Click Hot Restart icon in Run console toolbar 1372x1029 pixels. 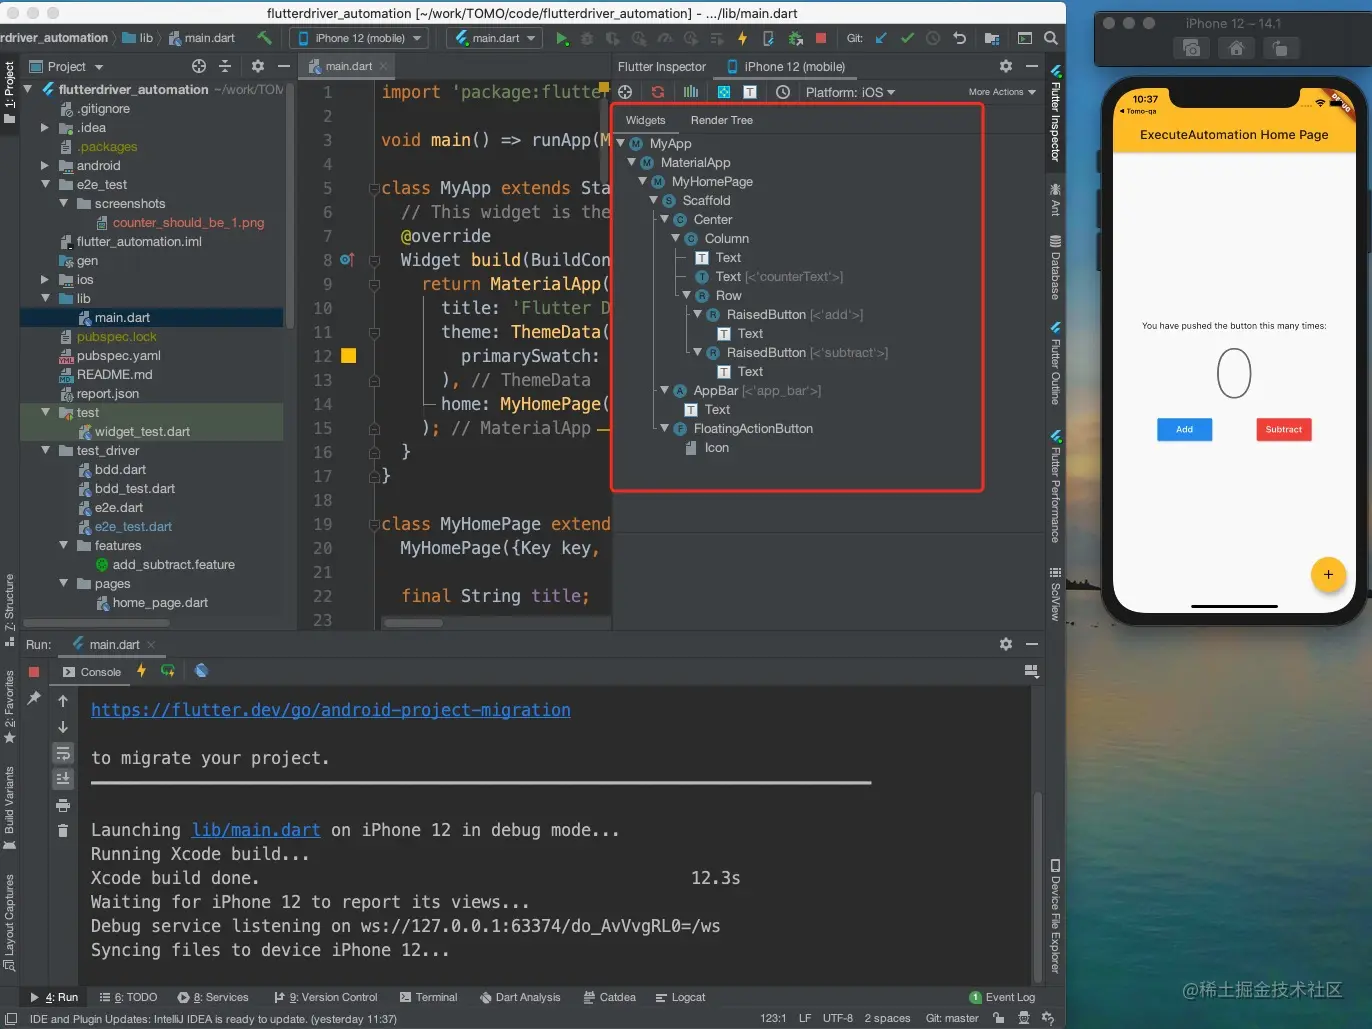[x=168, y=671]
